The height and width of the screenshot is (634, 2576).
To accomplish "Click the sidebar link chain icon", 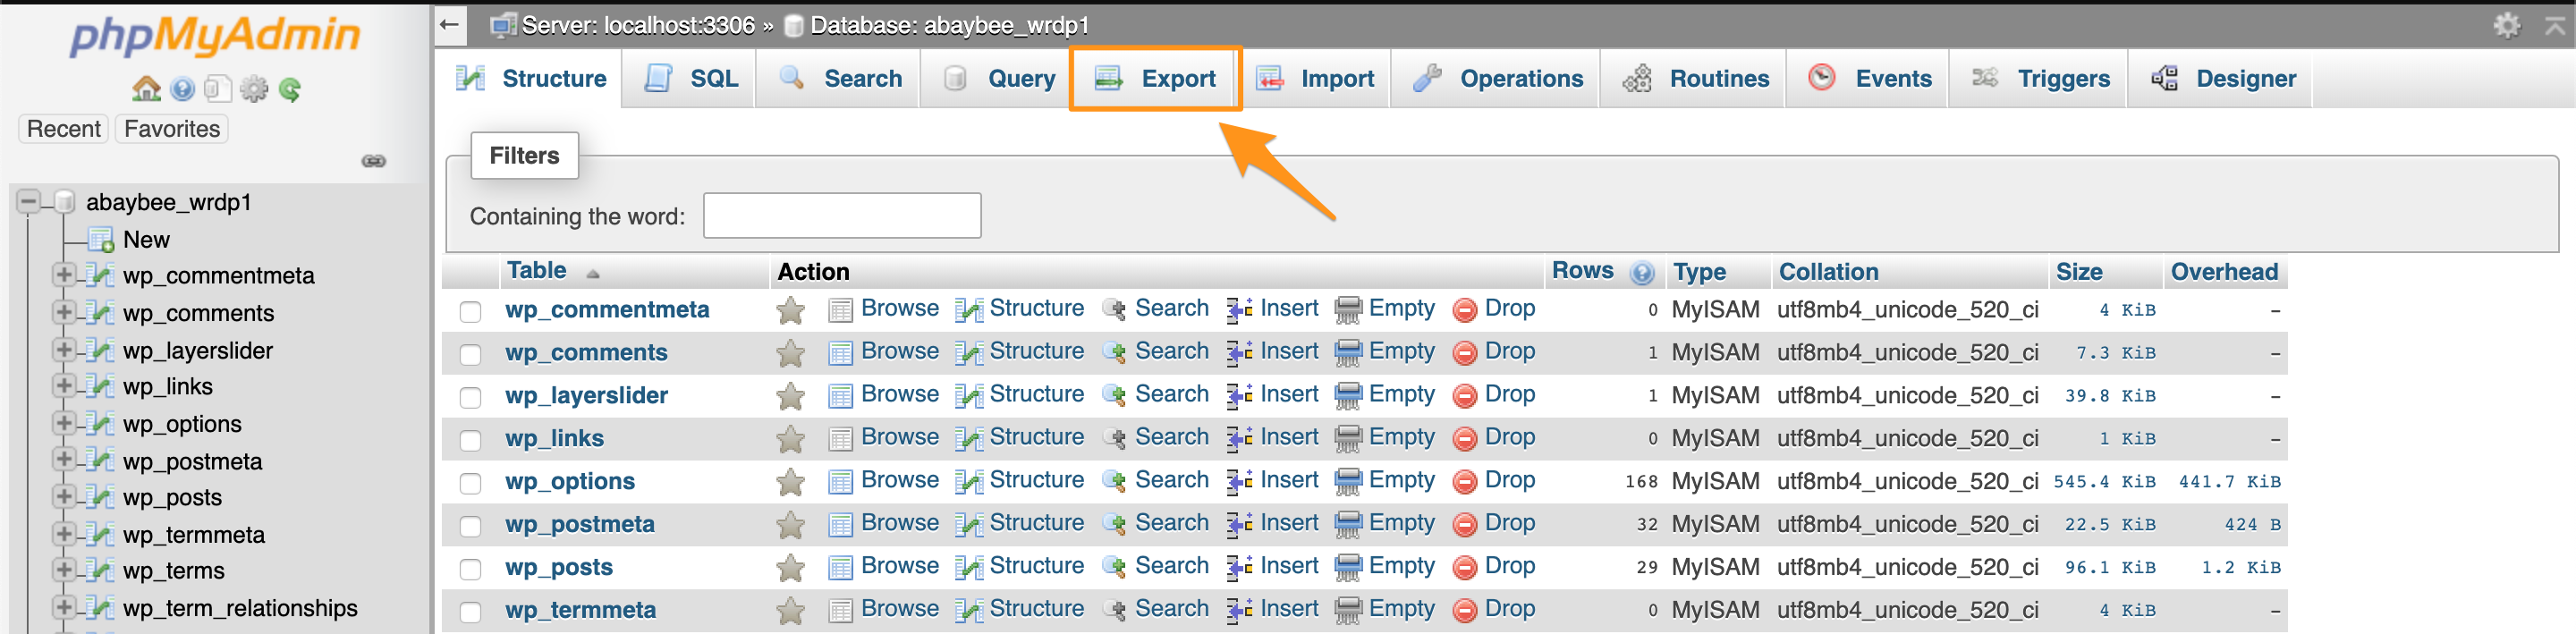I will (x=373, y=161).
